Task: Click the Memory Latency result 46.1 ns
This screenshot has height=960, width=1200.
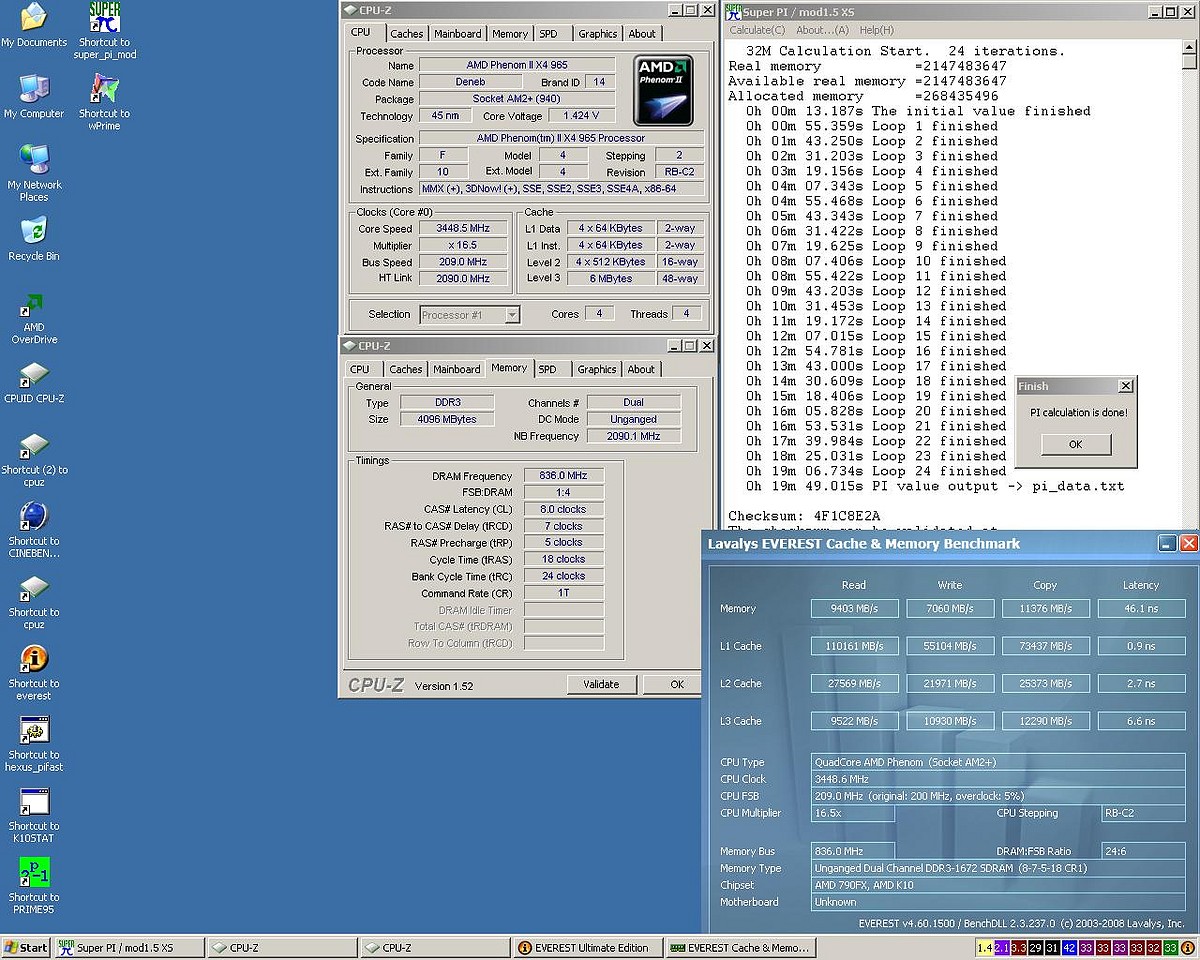Action: (x=1141, y=608)
